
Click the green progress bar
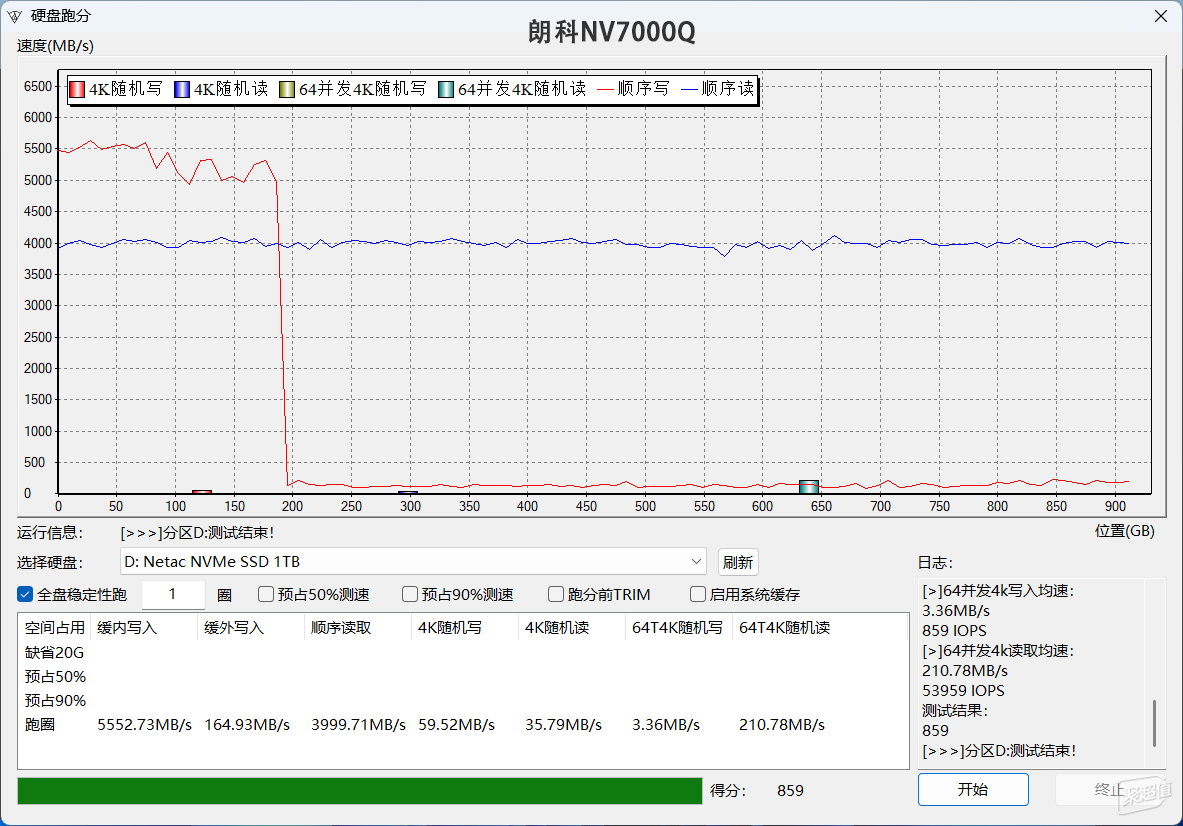(x=360, y=791)
